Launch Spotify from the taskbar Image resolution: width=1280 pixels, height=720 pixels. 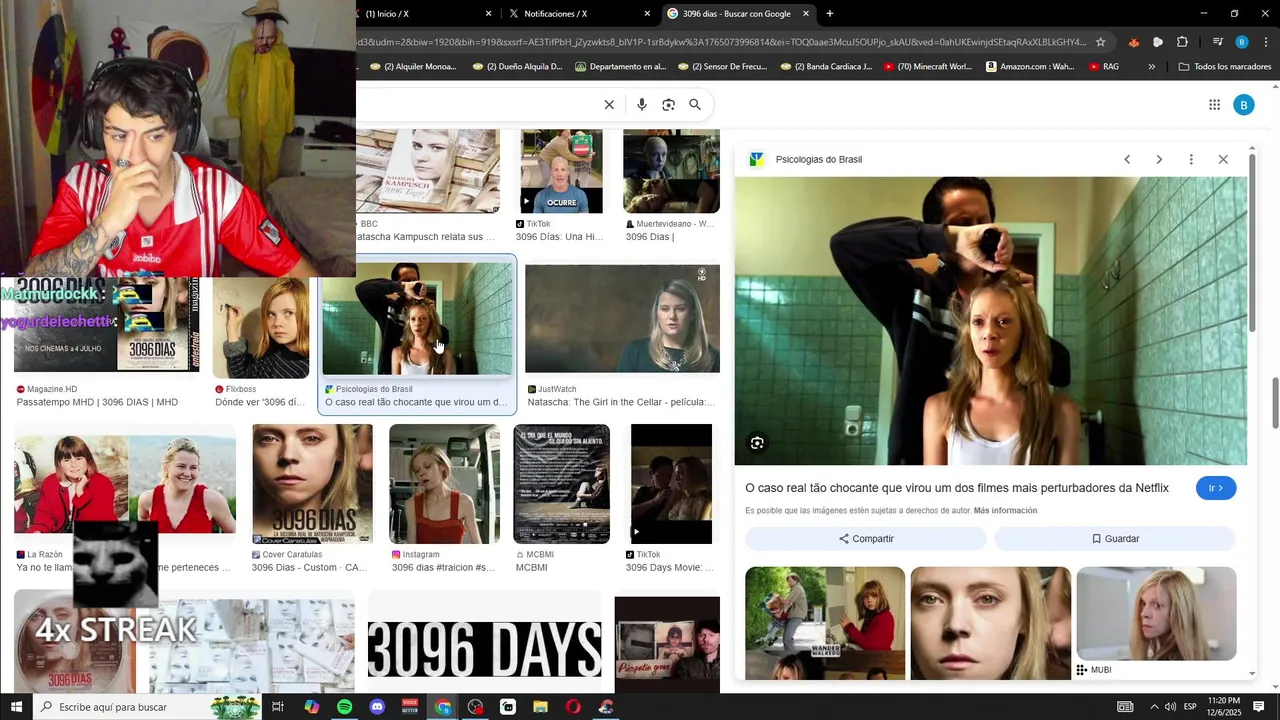click(x=344, y=707)
